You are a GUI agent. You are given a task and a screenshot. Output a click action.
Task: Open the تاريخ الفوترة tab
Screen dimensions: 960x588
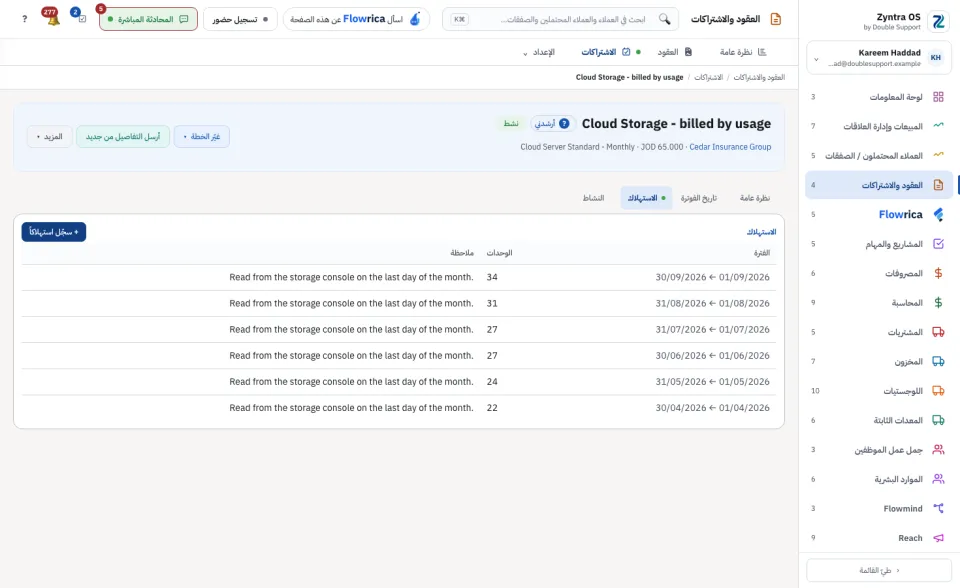[699, 198]
